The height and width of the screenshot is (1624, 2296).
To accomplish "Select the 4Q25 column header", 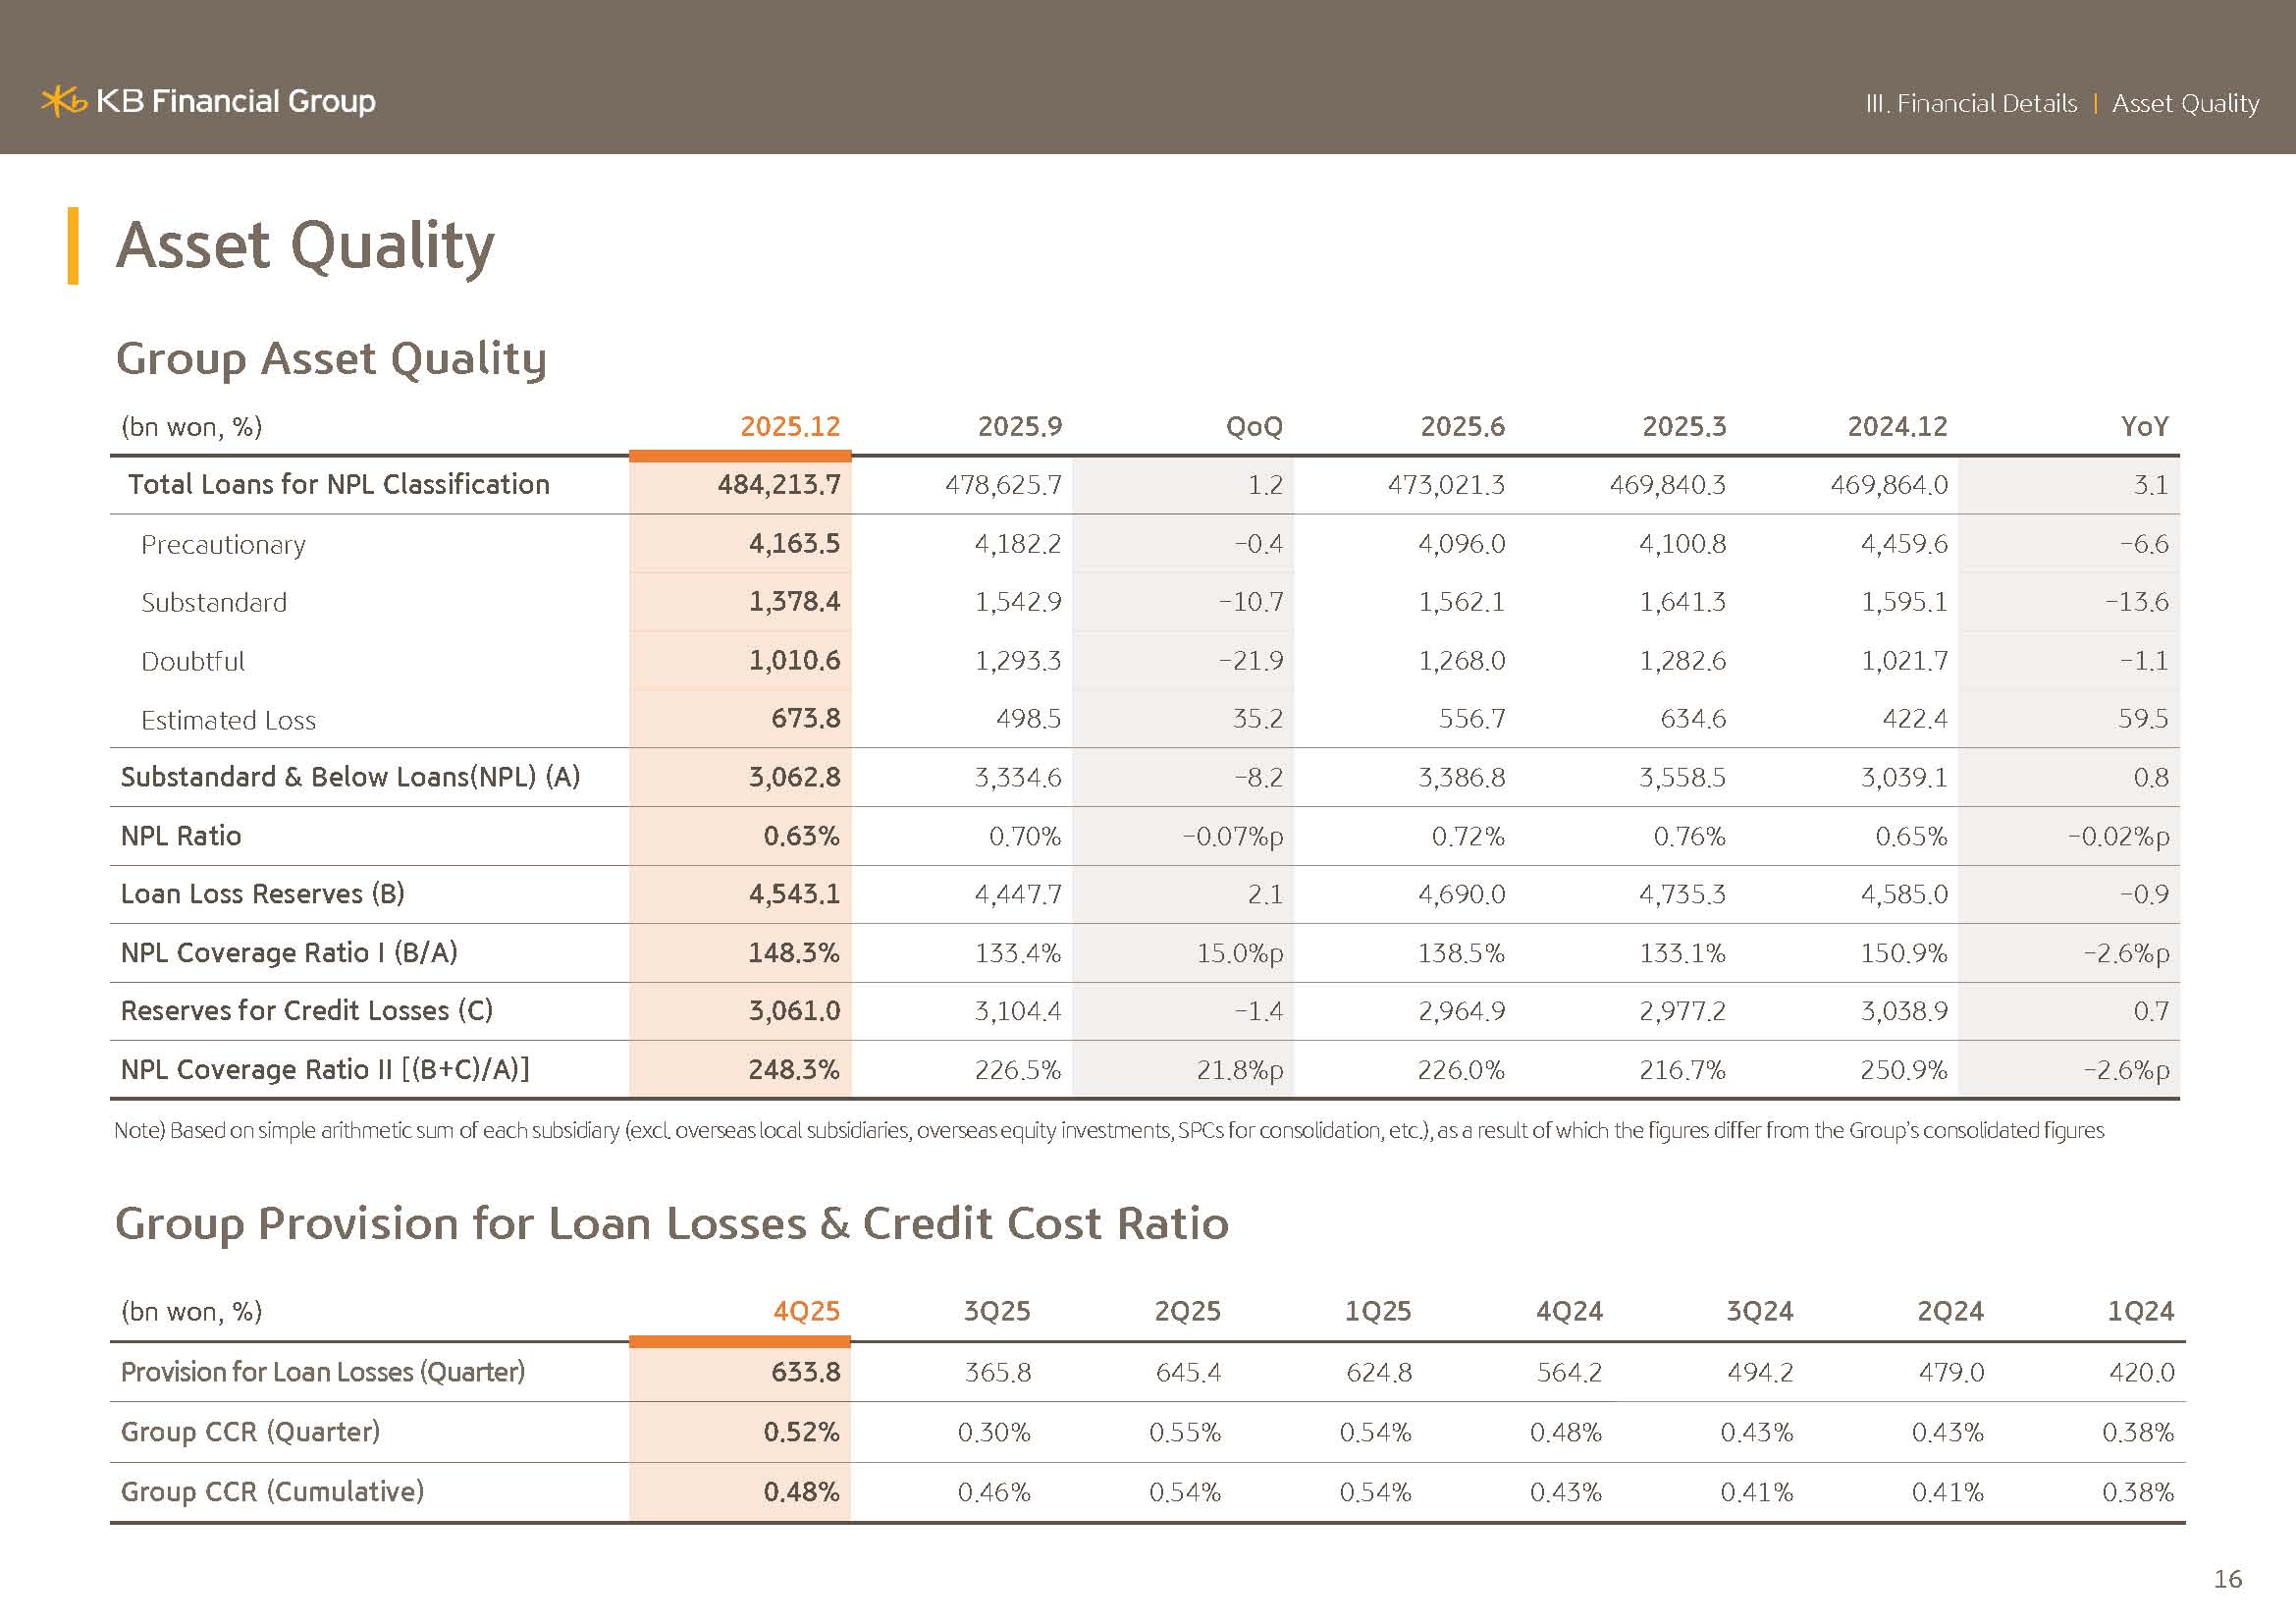I will pyautogui.click(x=806, y=1311).
